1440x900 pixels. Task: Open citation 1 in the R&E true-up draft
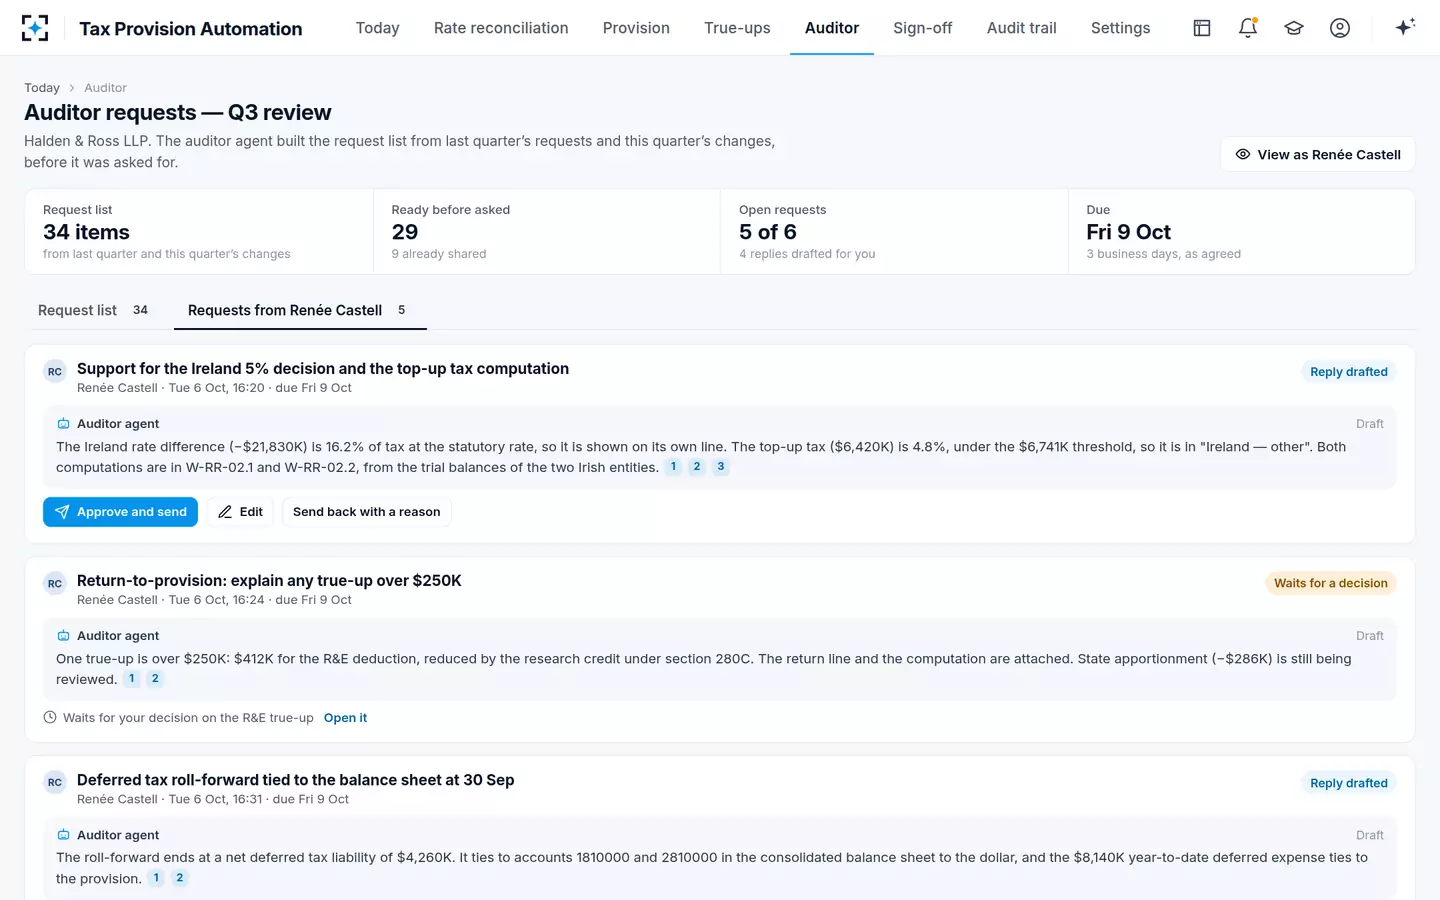point(132,679)
